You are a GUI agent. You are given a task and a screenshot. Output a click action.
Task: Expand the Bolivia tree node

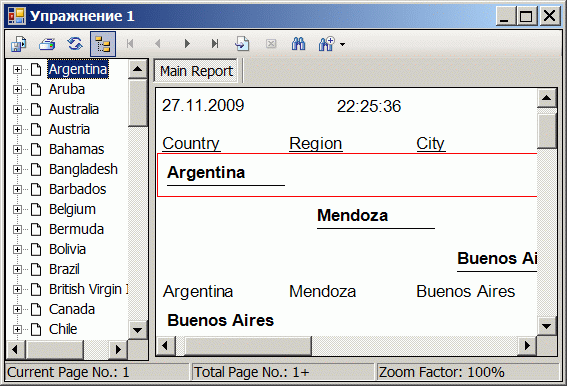[x=17, y=249]
